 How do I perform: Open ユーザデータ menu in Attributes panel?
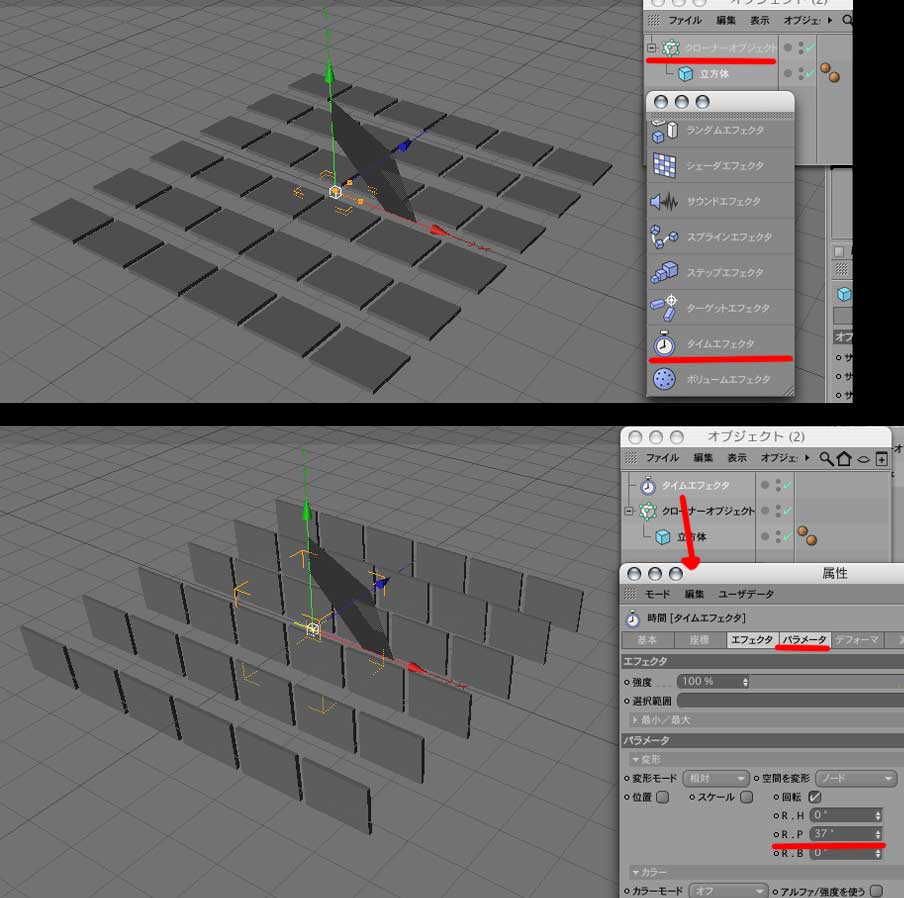(746, 594)
